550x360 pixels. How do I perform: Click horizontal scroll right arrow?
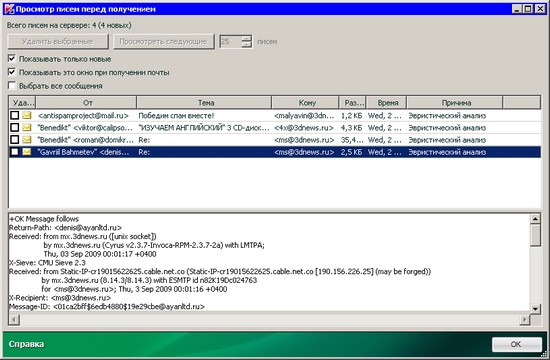pos(525,320)
